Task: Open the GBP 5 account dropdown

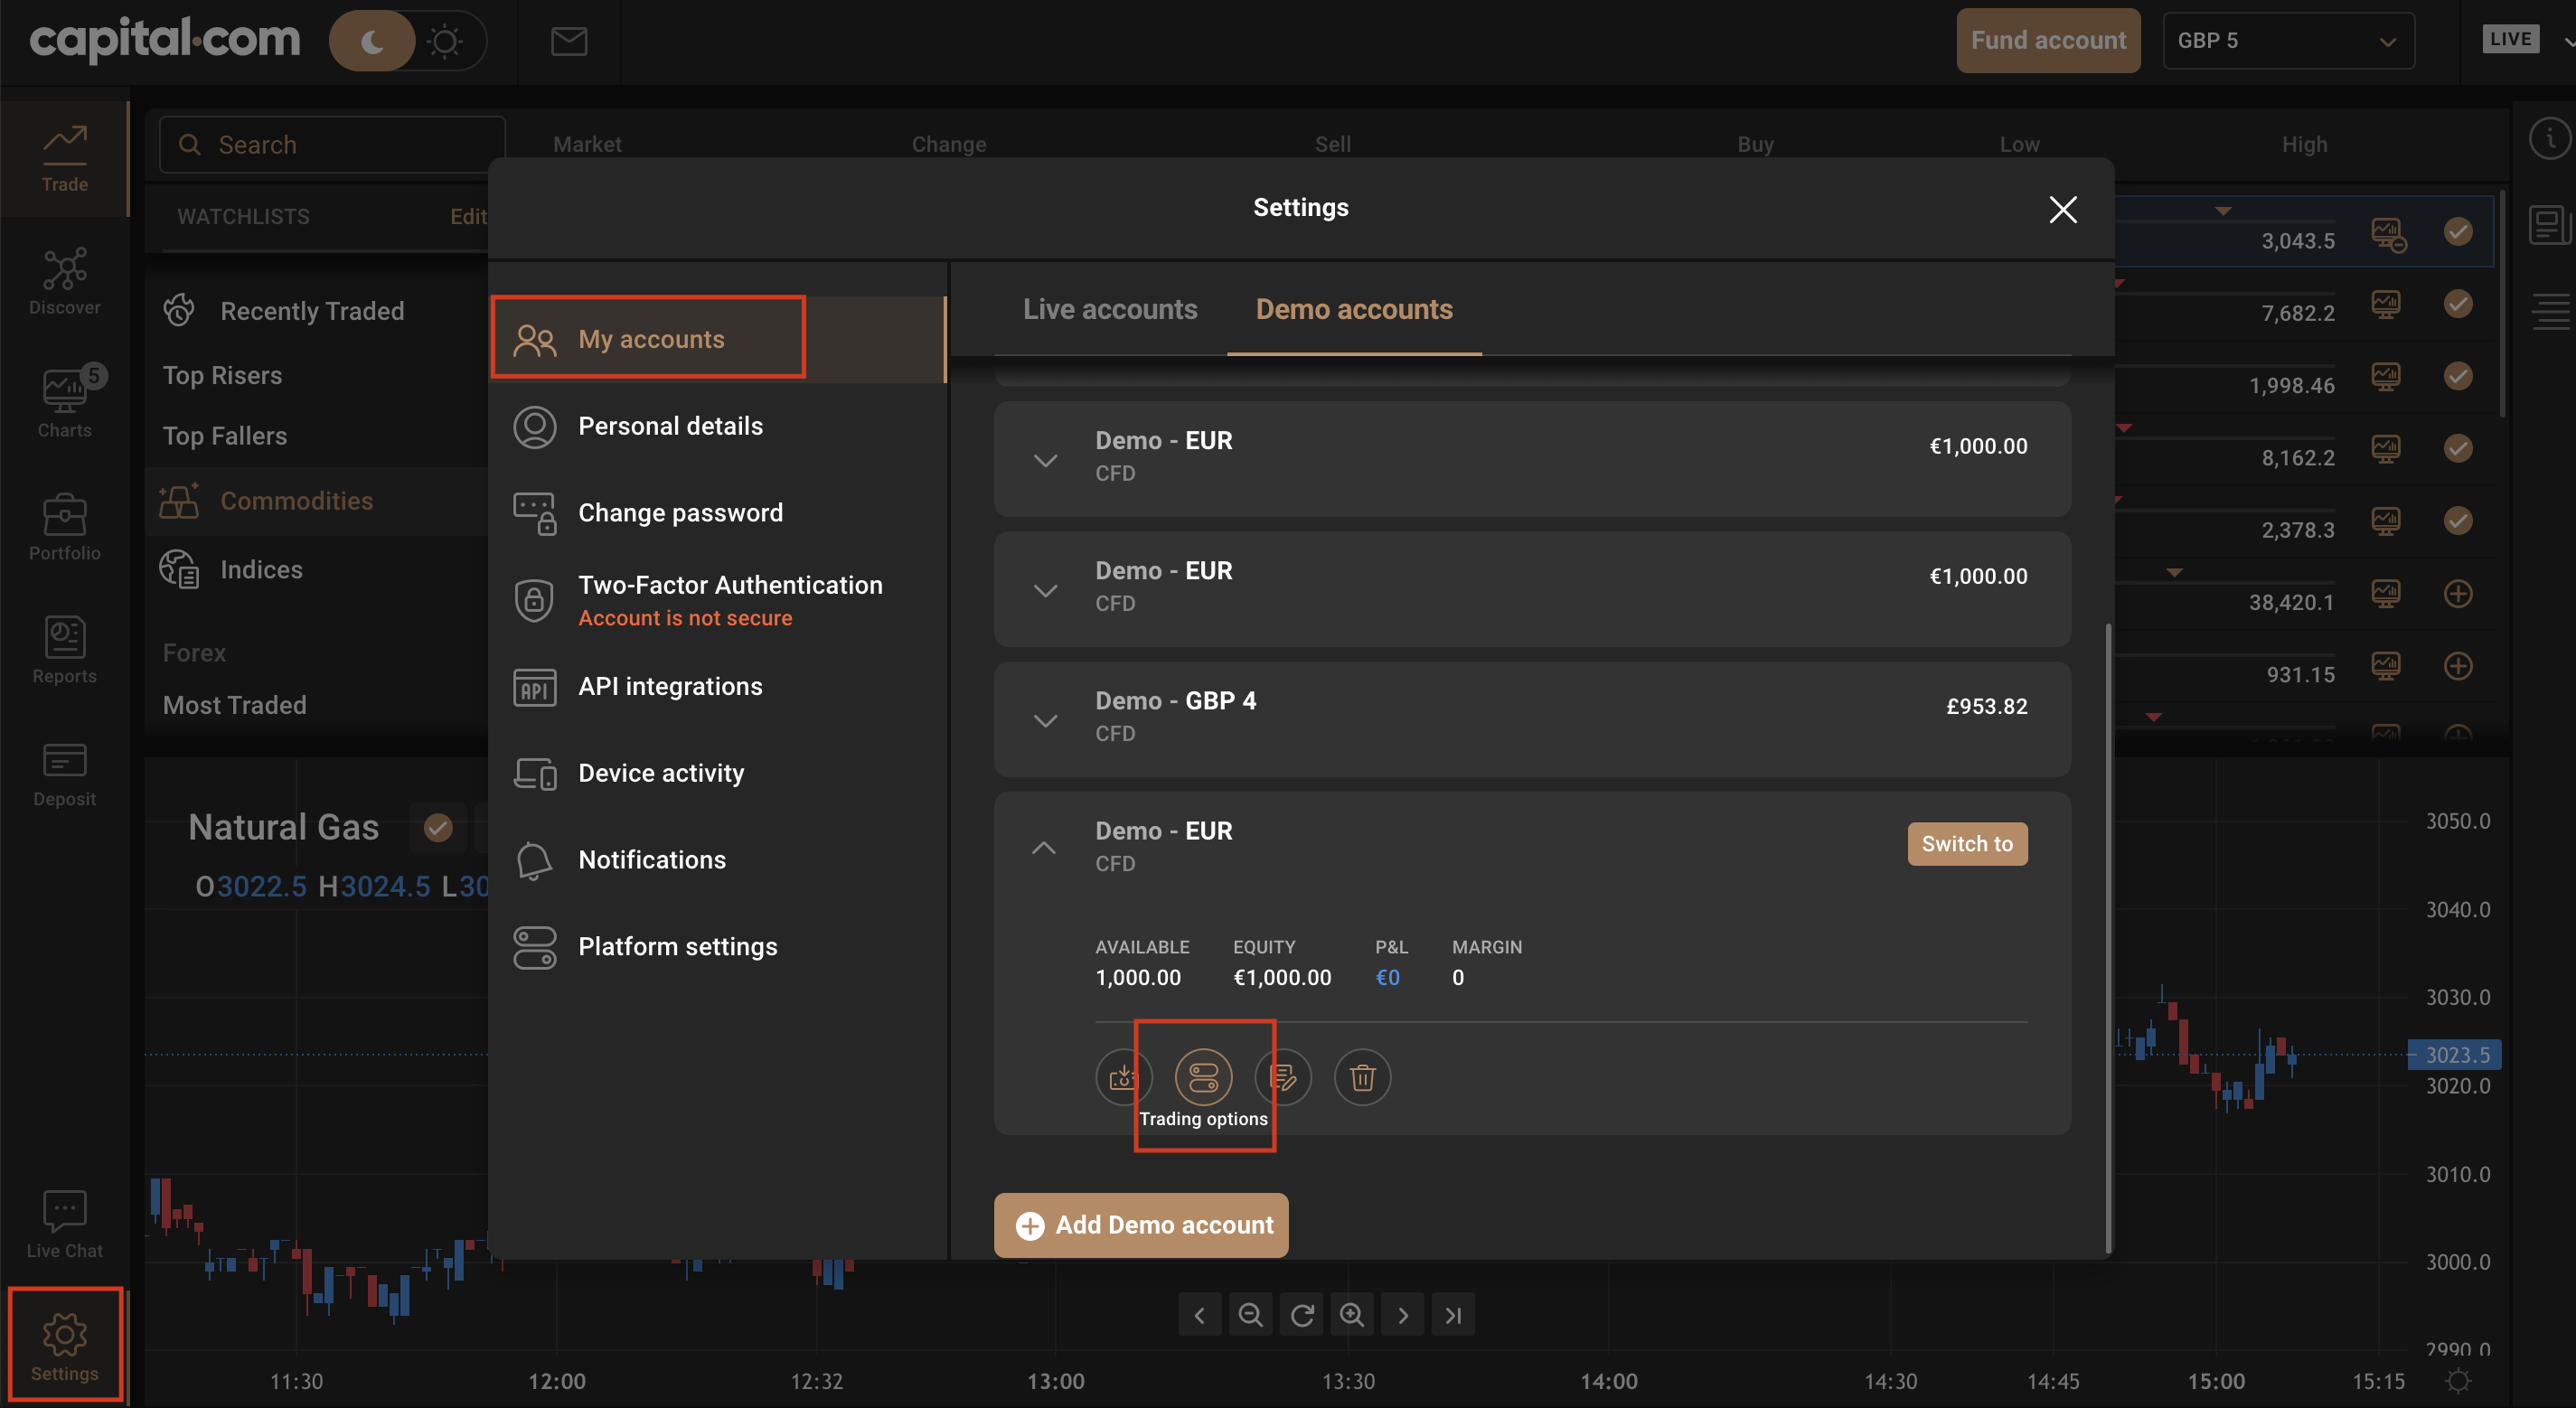Action: click(x=2288, y=41)
